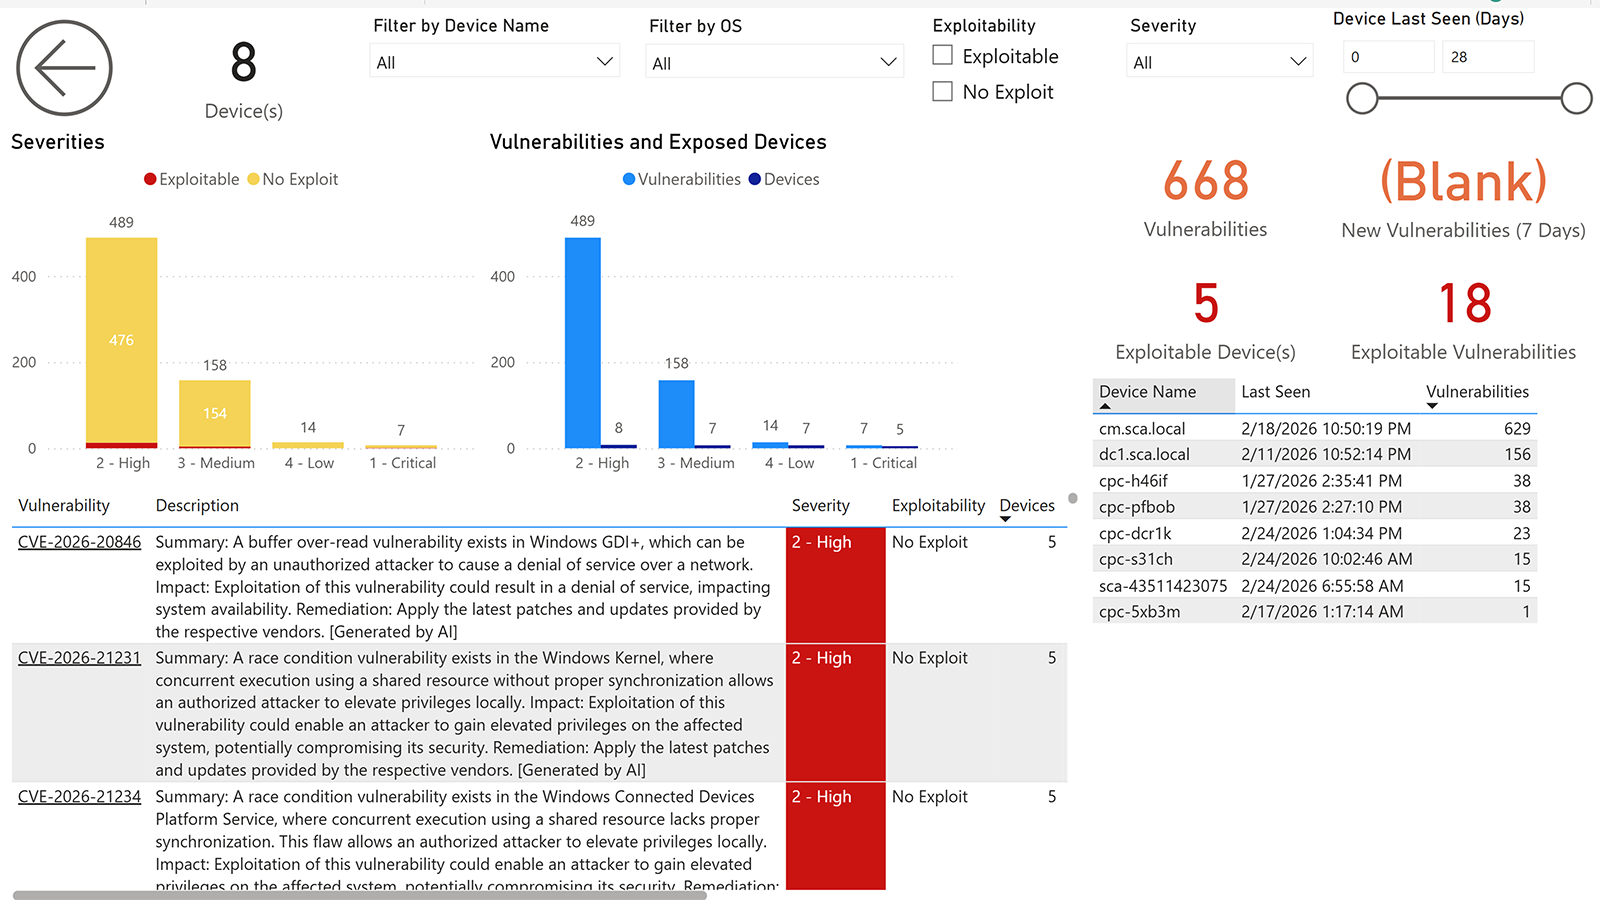This screenshot has width=1600, height=900.
Task: Select the sca-43511423075 device row
Action: (1315, 586)
